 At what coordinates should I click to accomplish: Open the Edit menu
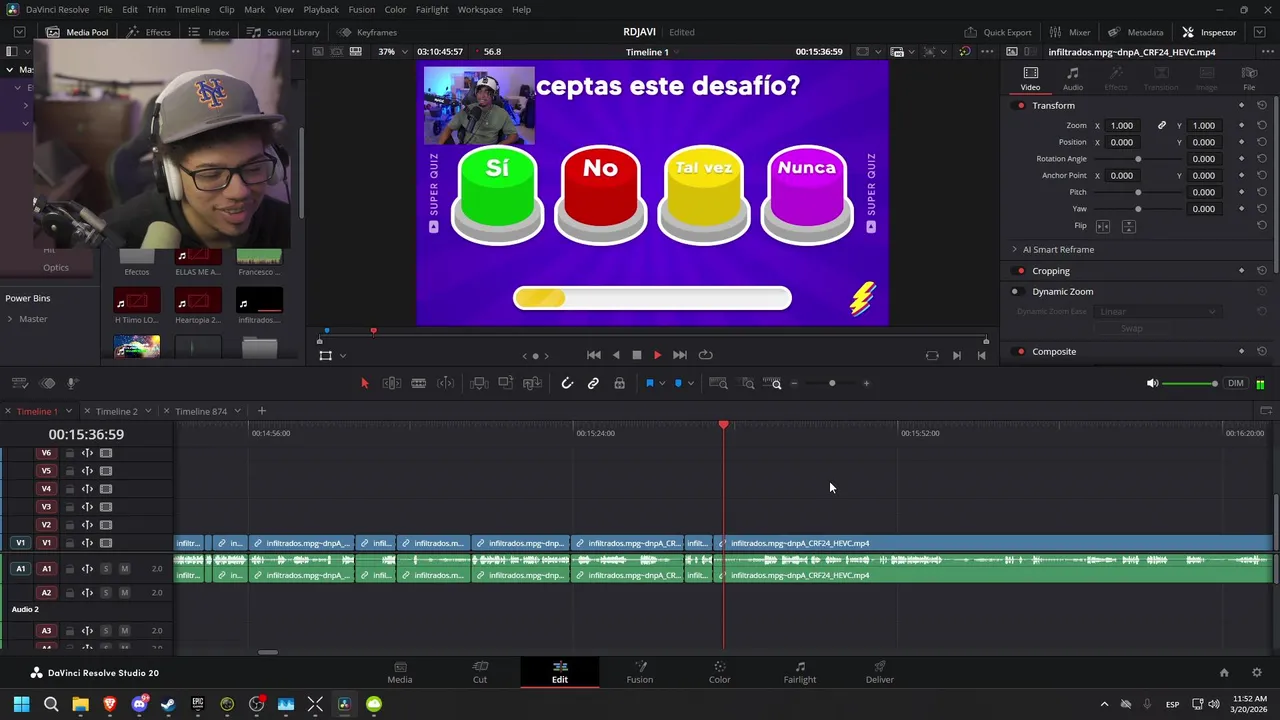point(130,10)
